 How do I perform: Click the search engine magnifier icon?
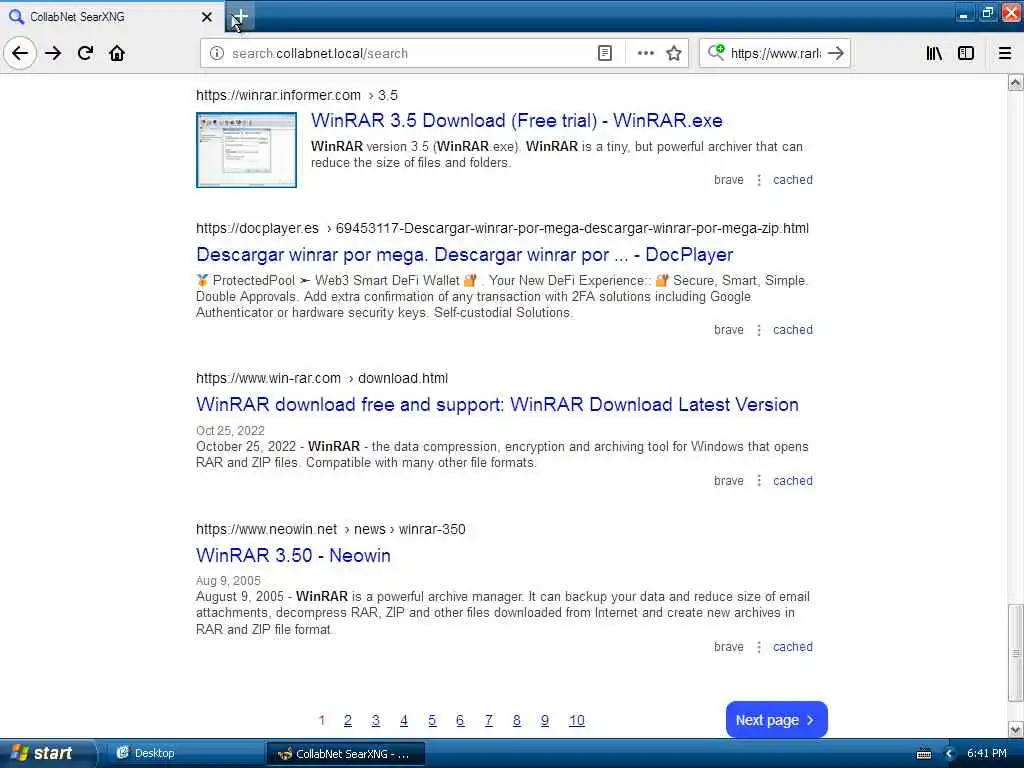point(716,53)
